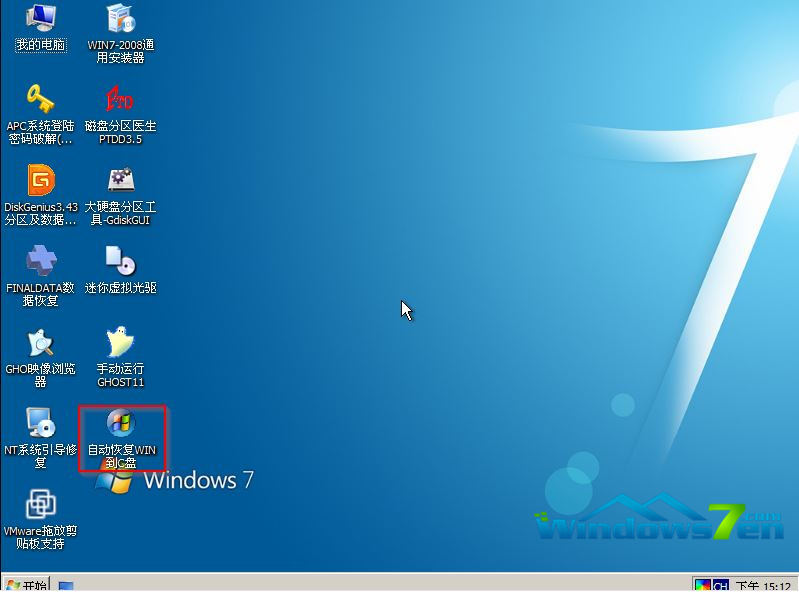
Task: Click the show desktop quick launch icon
Action: 66,586
